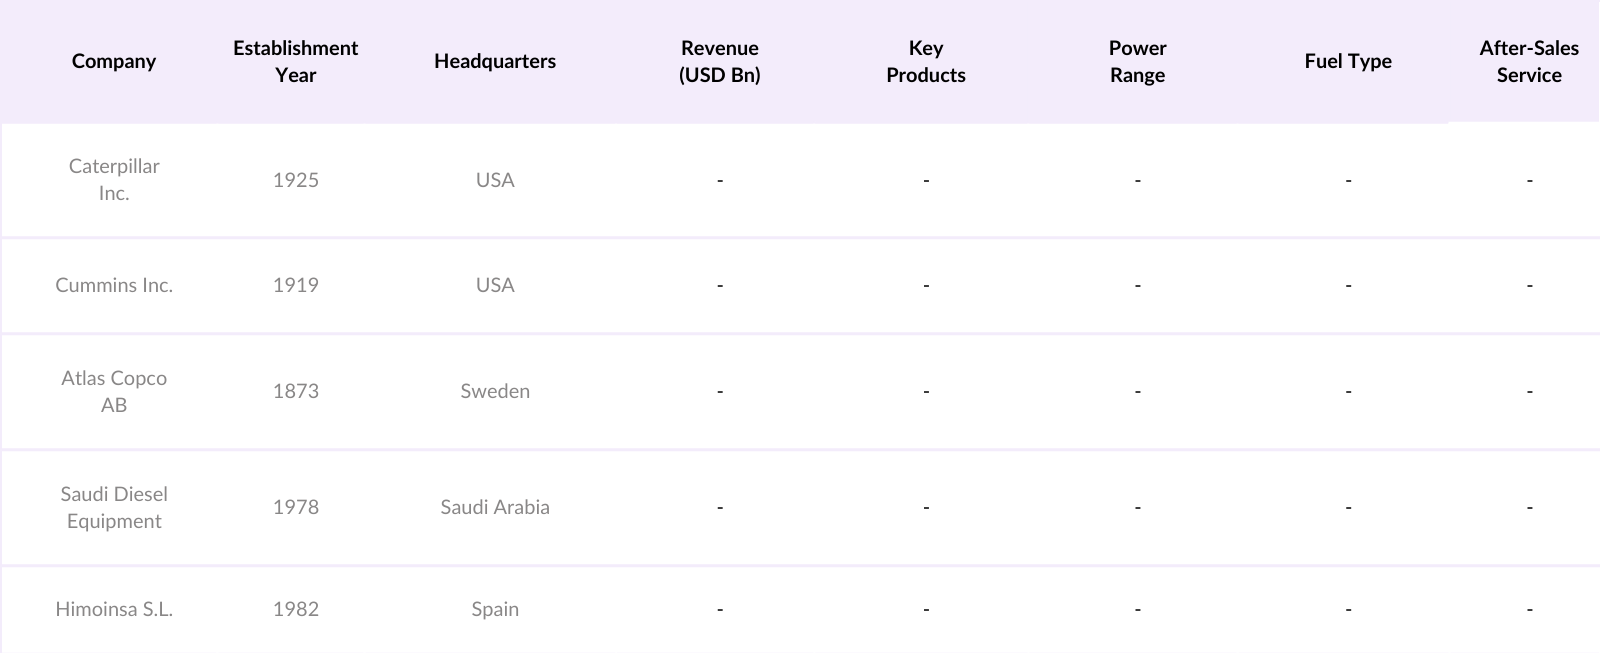Select the Establishment Year column header
The image size is (1600, 653).
tap(295, 61)
